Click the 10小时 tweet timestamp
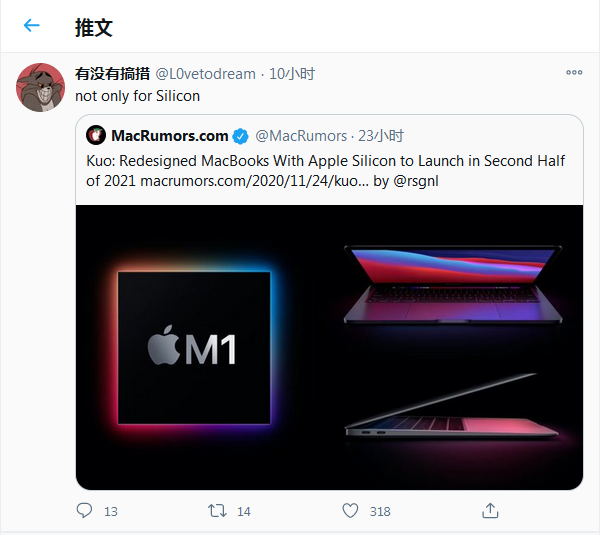600x535 pixels. click(x=292, y=74)
